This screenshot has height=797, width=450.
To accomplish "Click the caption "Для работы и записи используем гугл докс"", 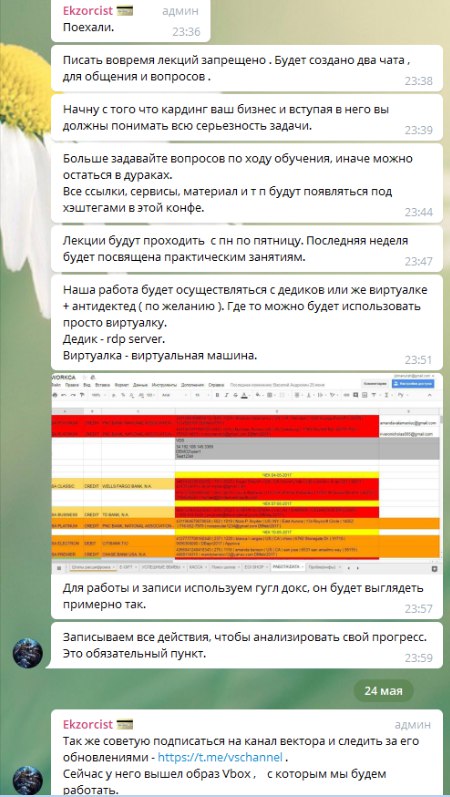I will click(x=243, y=596).
